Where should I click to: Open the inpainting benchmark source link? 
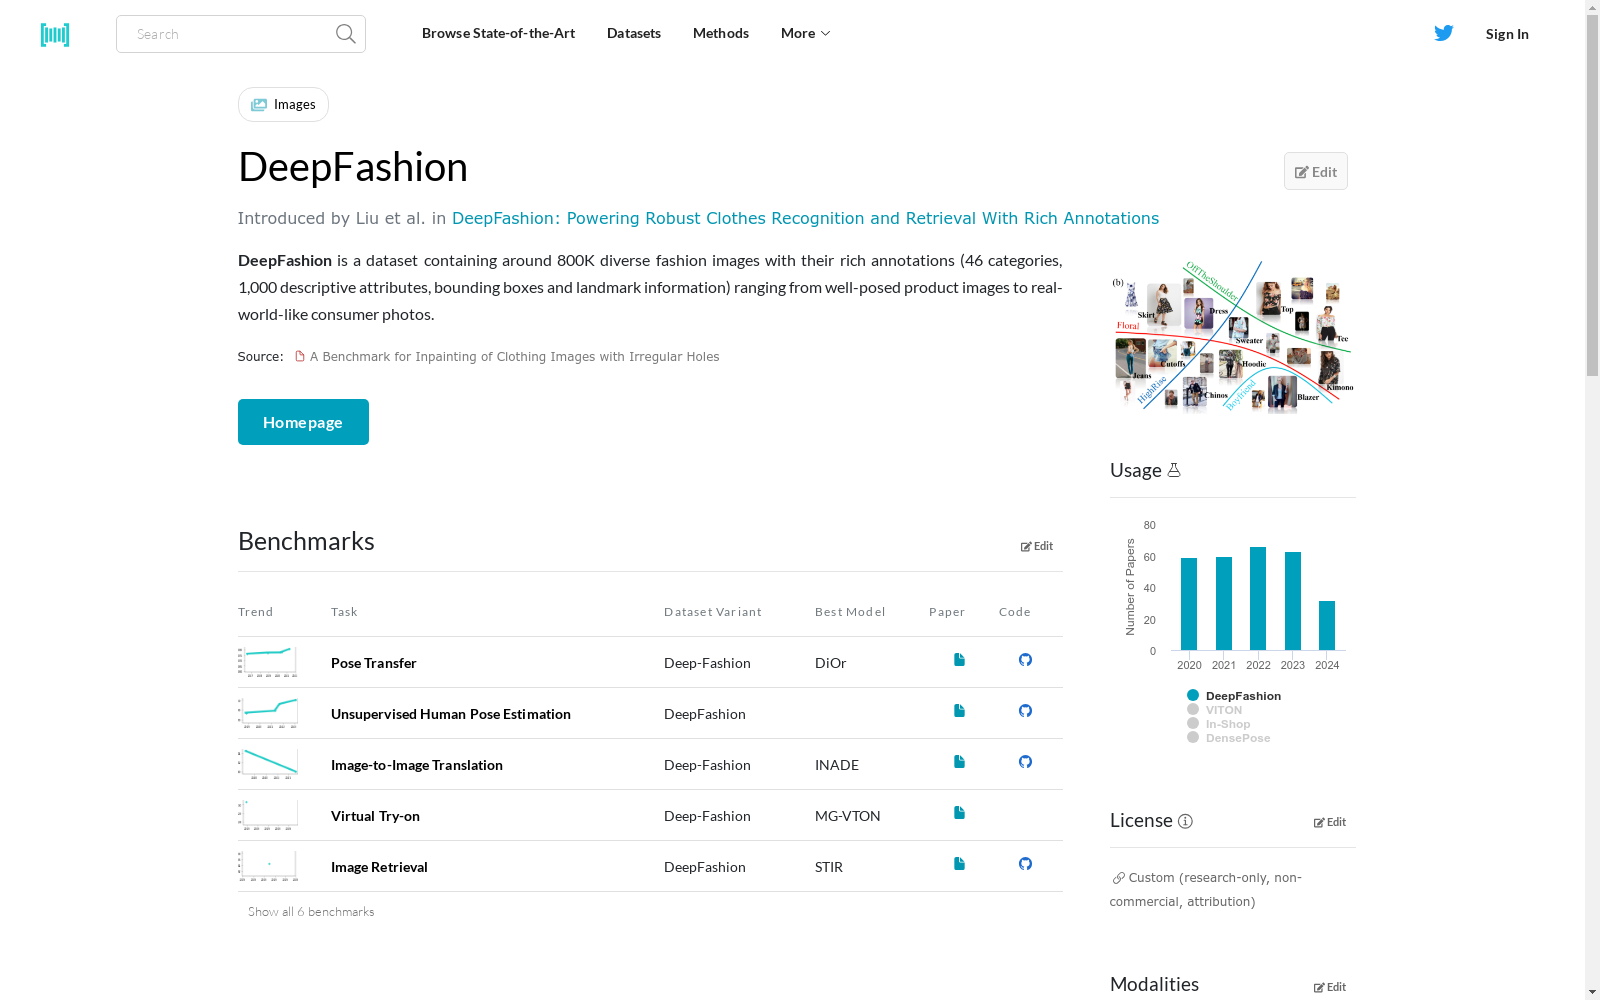coord(514,356)
